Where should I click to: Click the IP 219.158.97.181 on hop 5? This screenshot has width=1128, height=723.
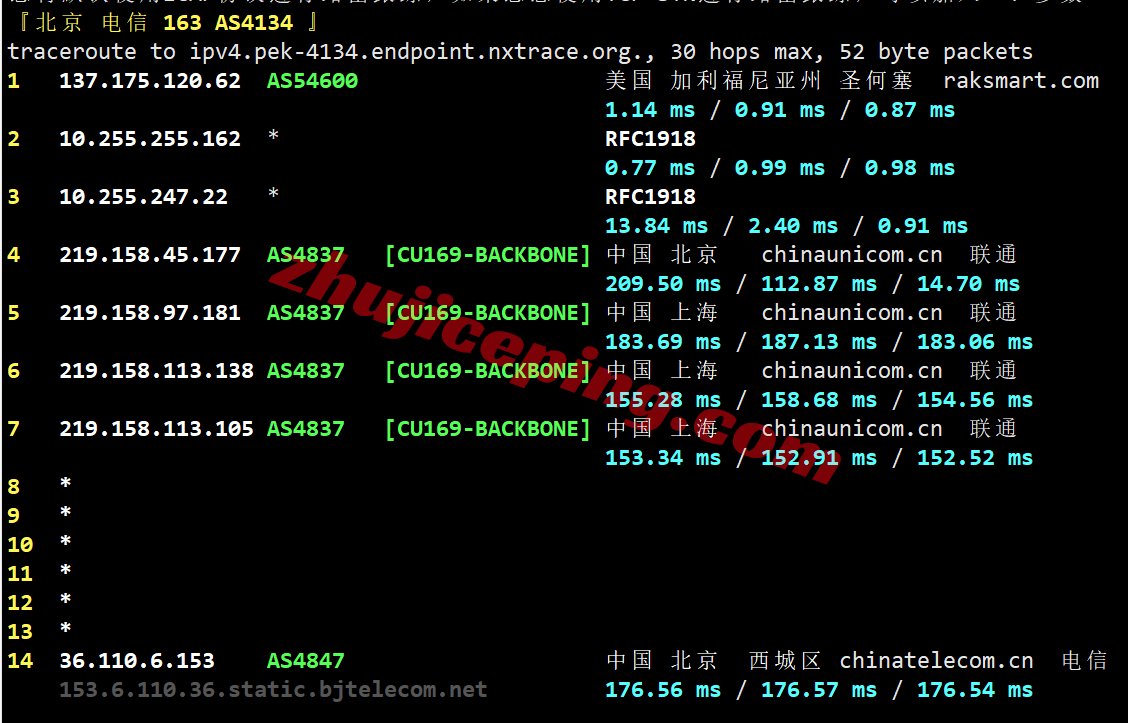point(150,313)
